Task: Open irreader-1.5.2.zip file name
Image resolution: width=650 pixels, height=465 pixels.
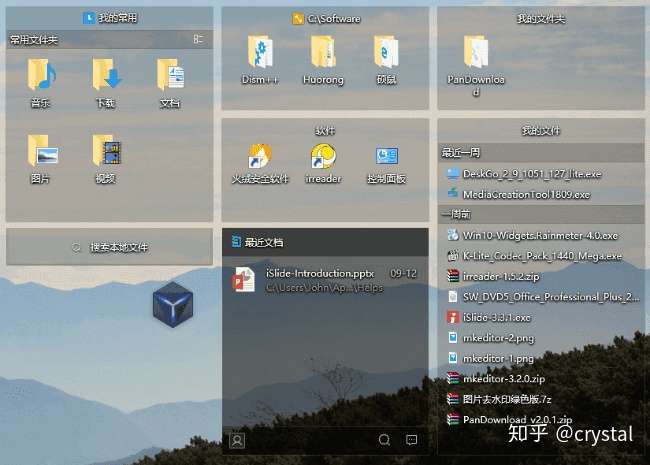Action: pos(501,276)
